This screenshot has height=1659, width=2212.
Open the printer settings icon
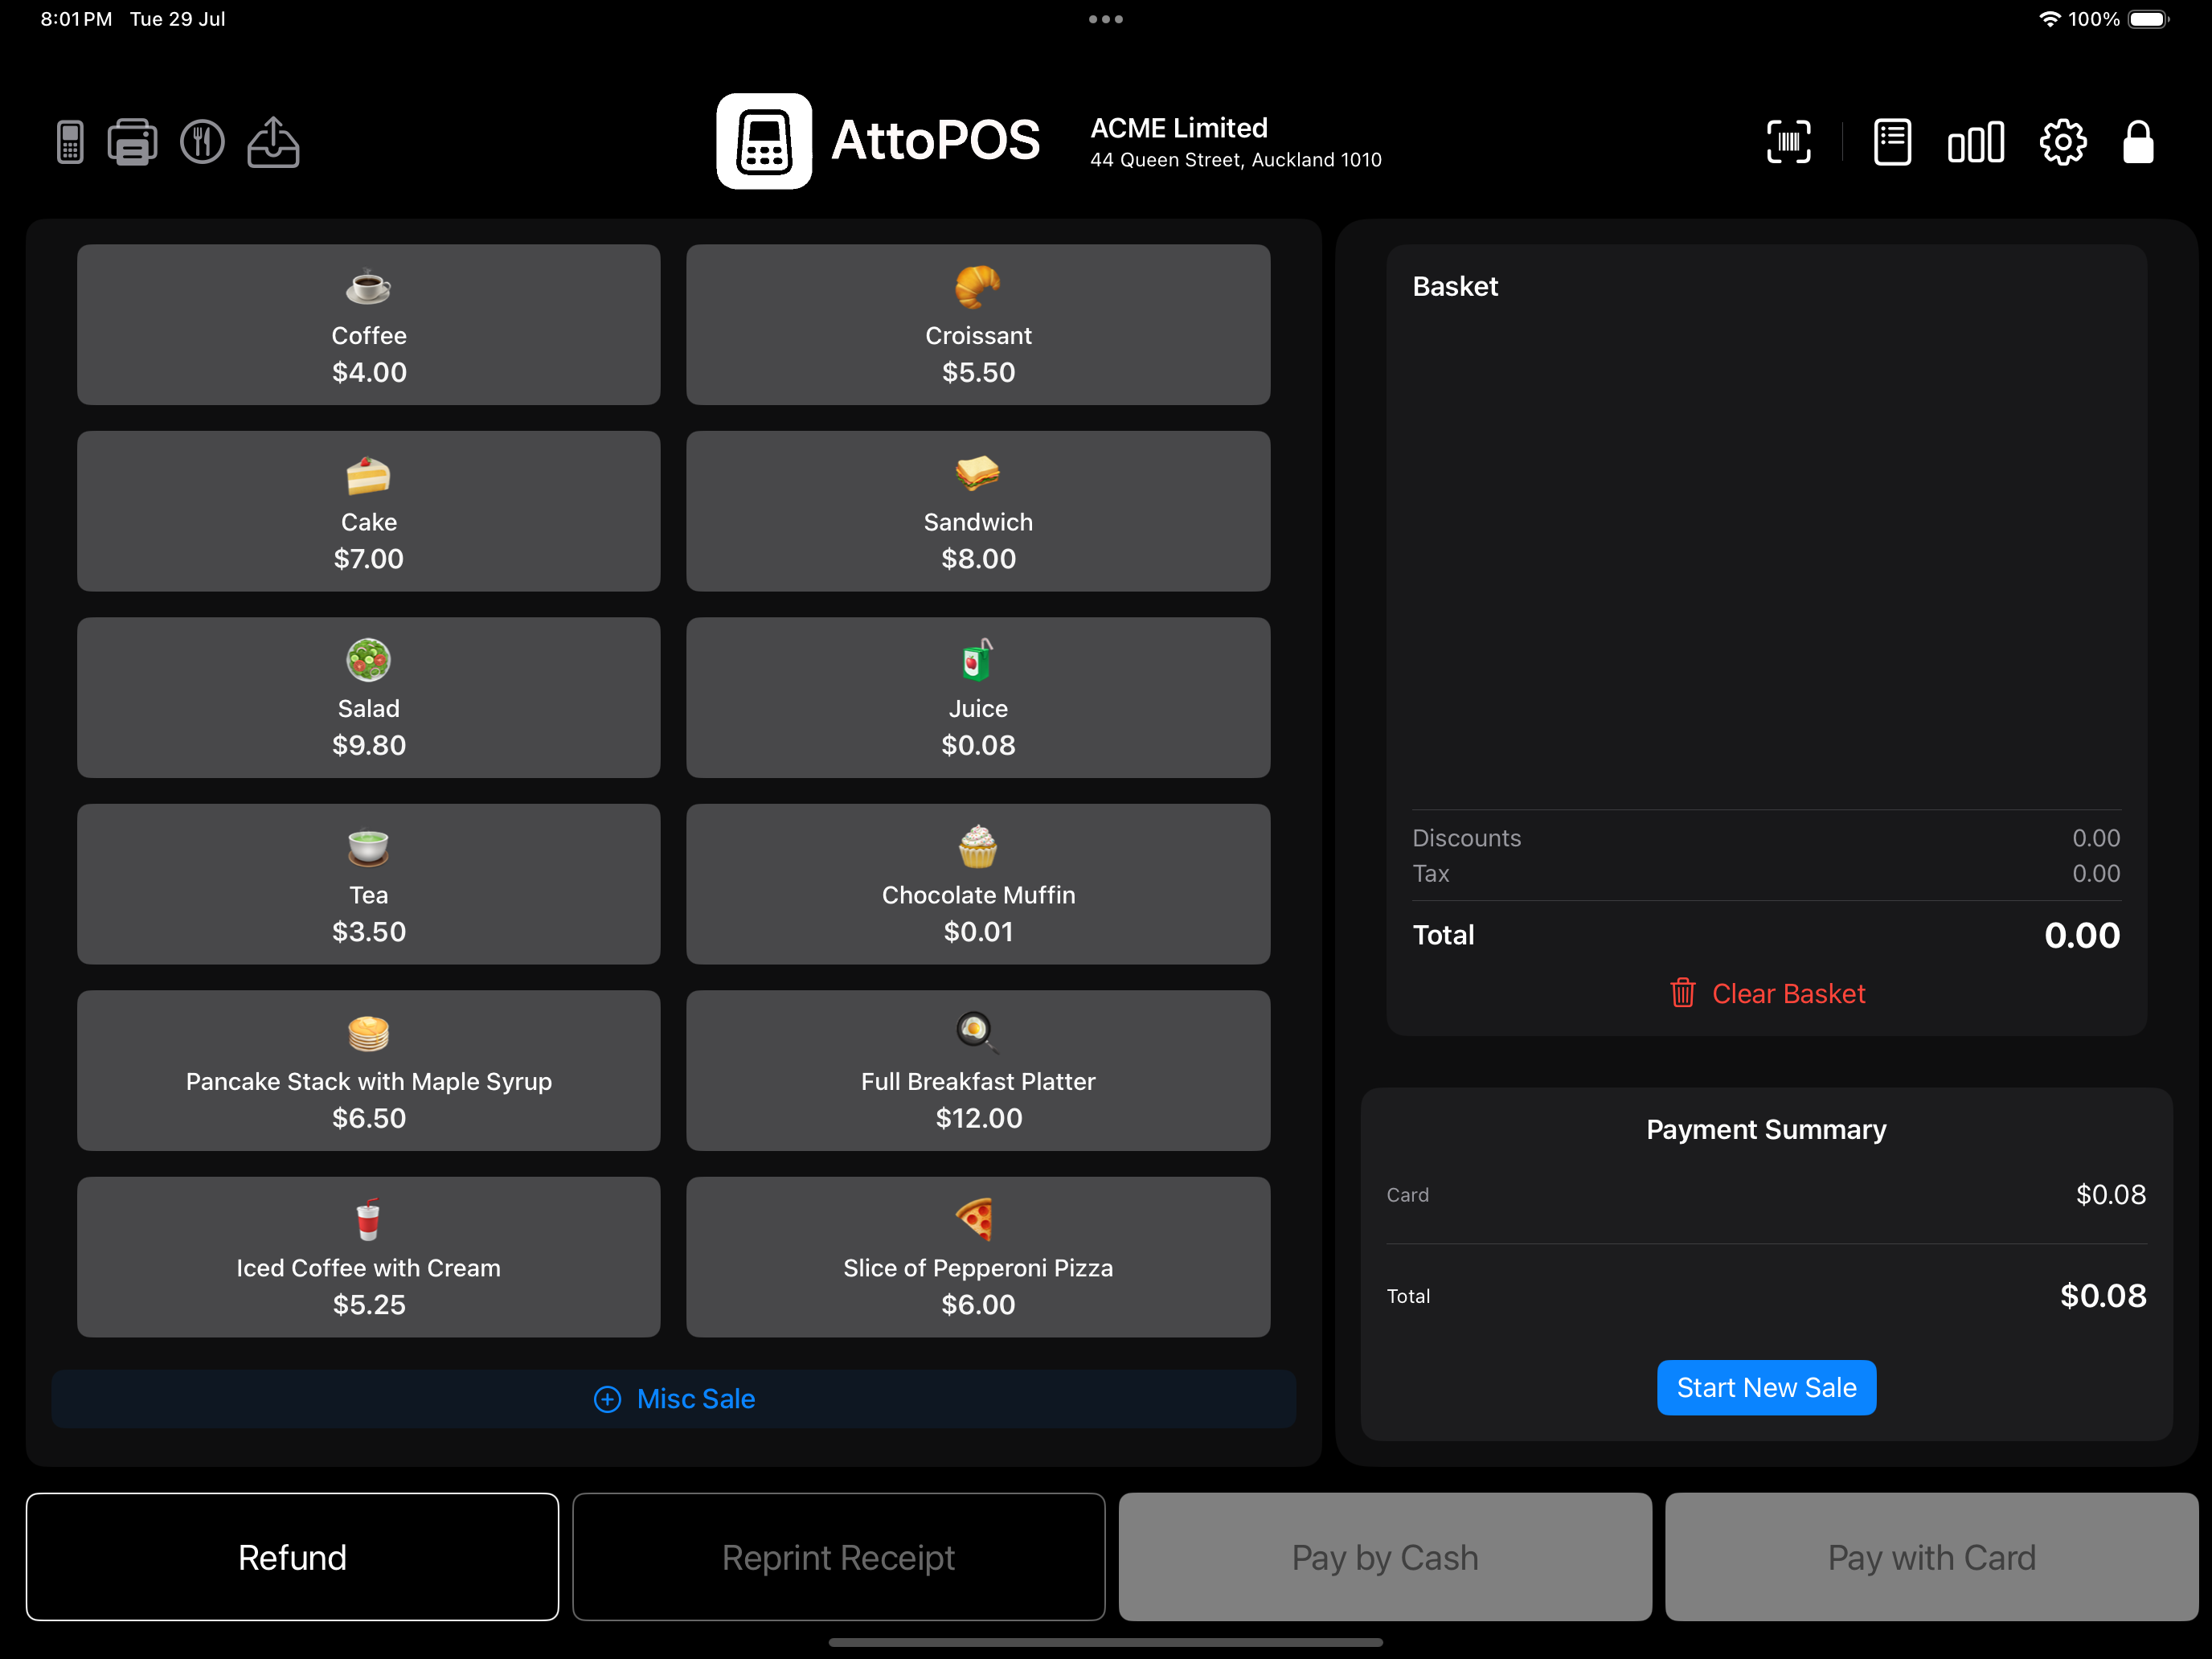132,142
